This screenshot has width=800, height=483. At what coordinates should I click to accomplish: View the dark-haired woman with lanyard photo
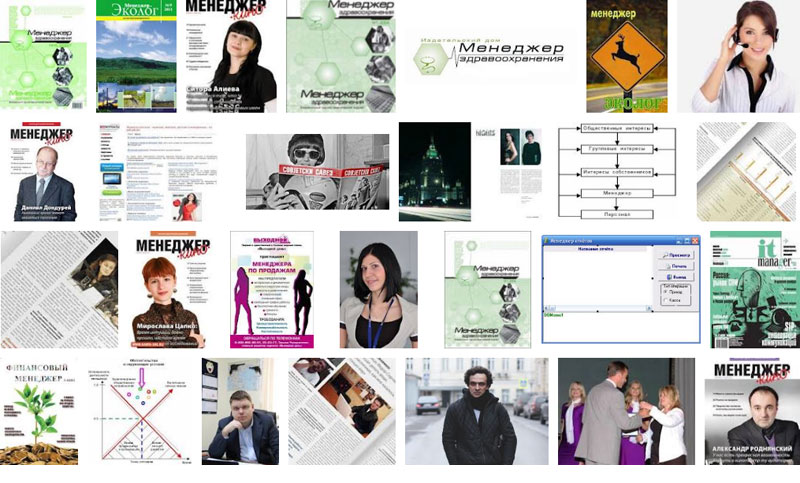point(379,290)
